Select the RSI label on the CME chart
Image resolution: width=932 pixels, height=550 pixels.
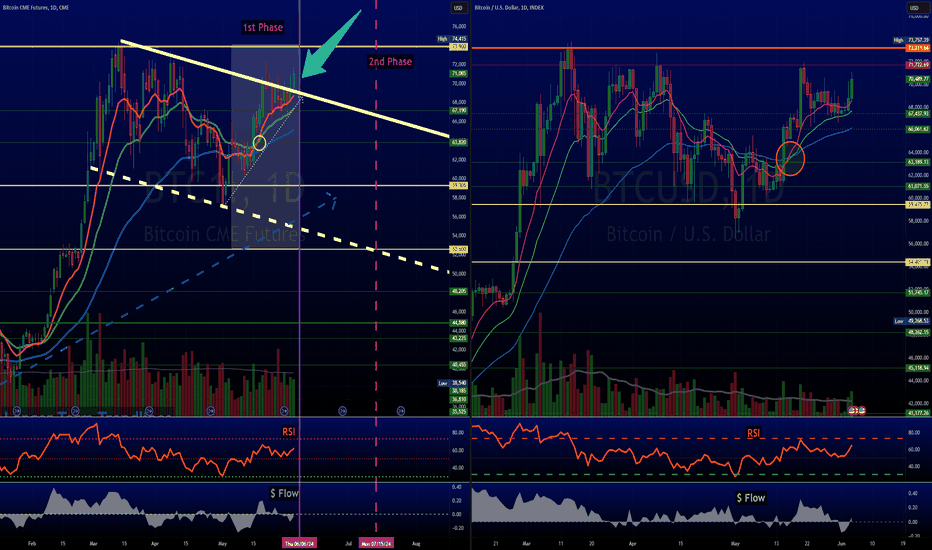288,432
